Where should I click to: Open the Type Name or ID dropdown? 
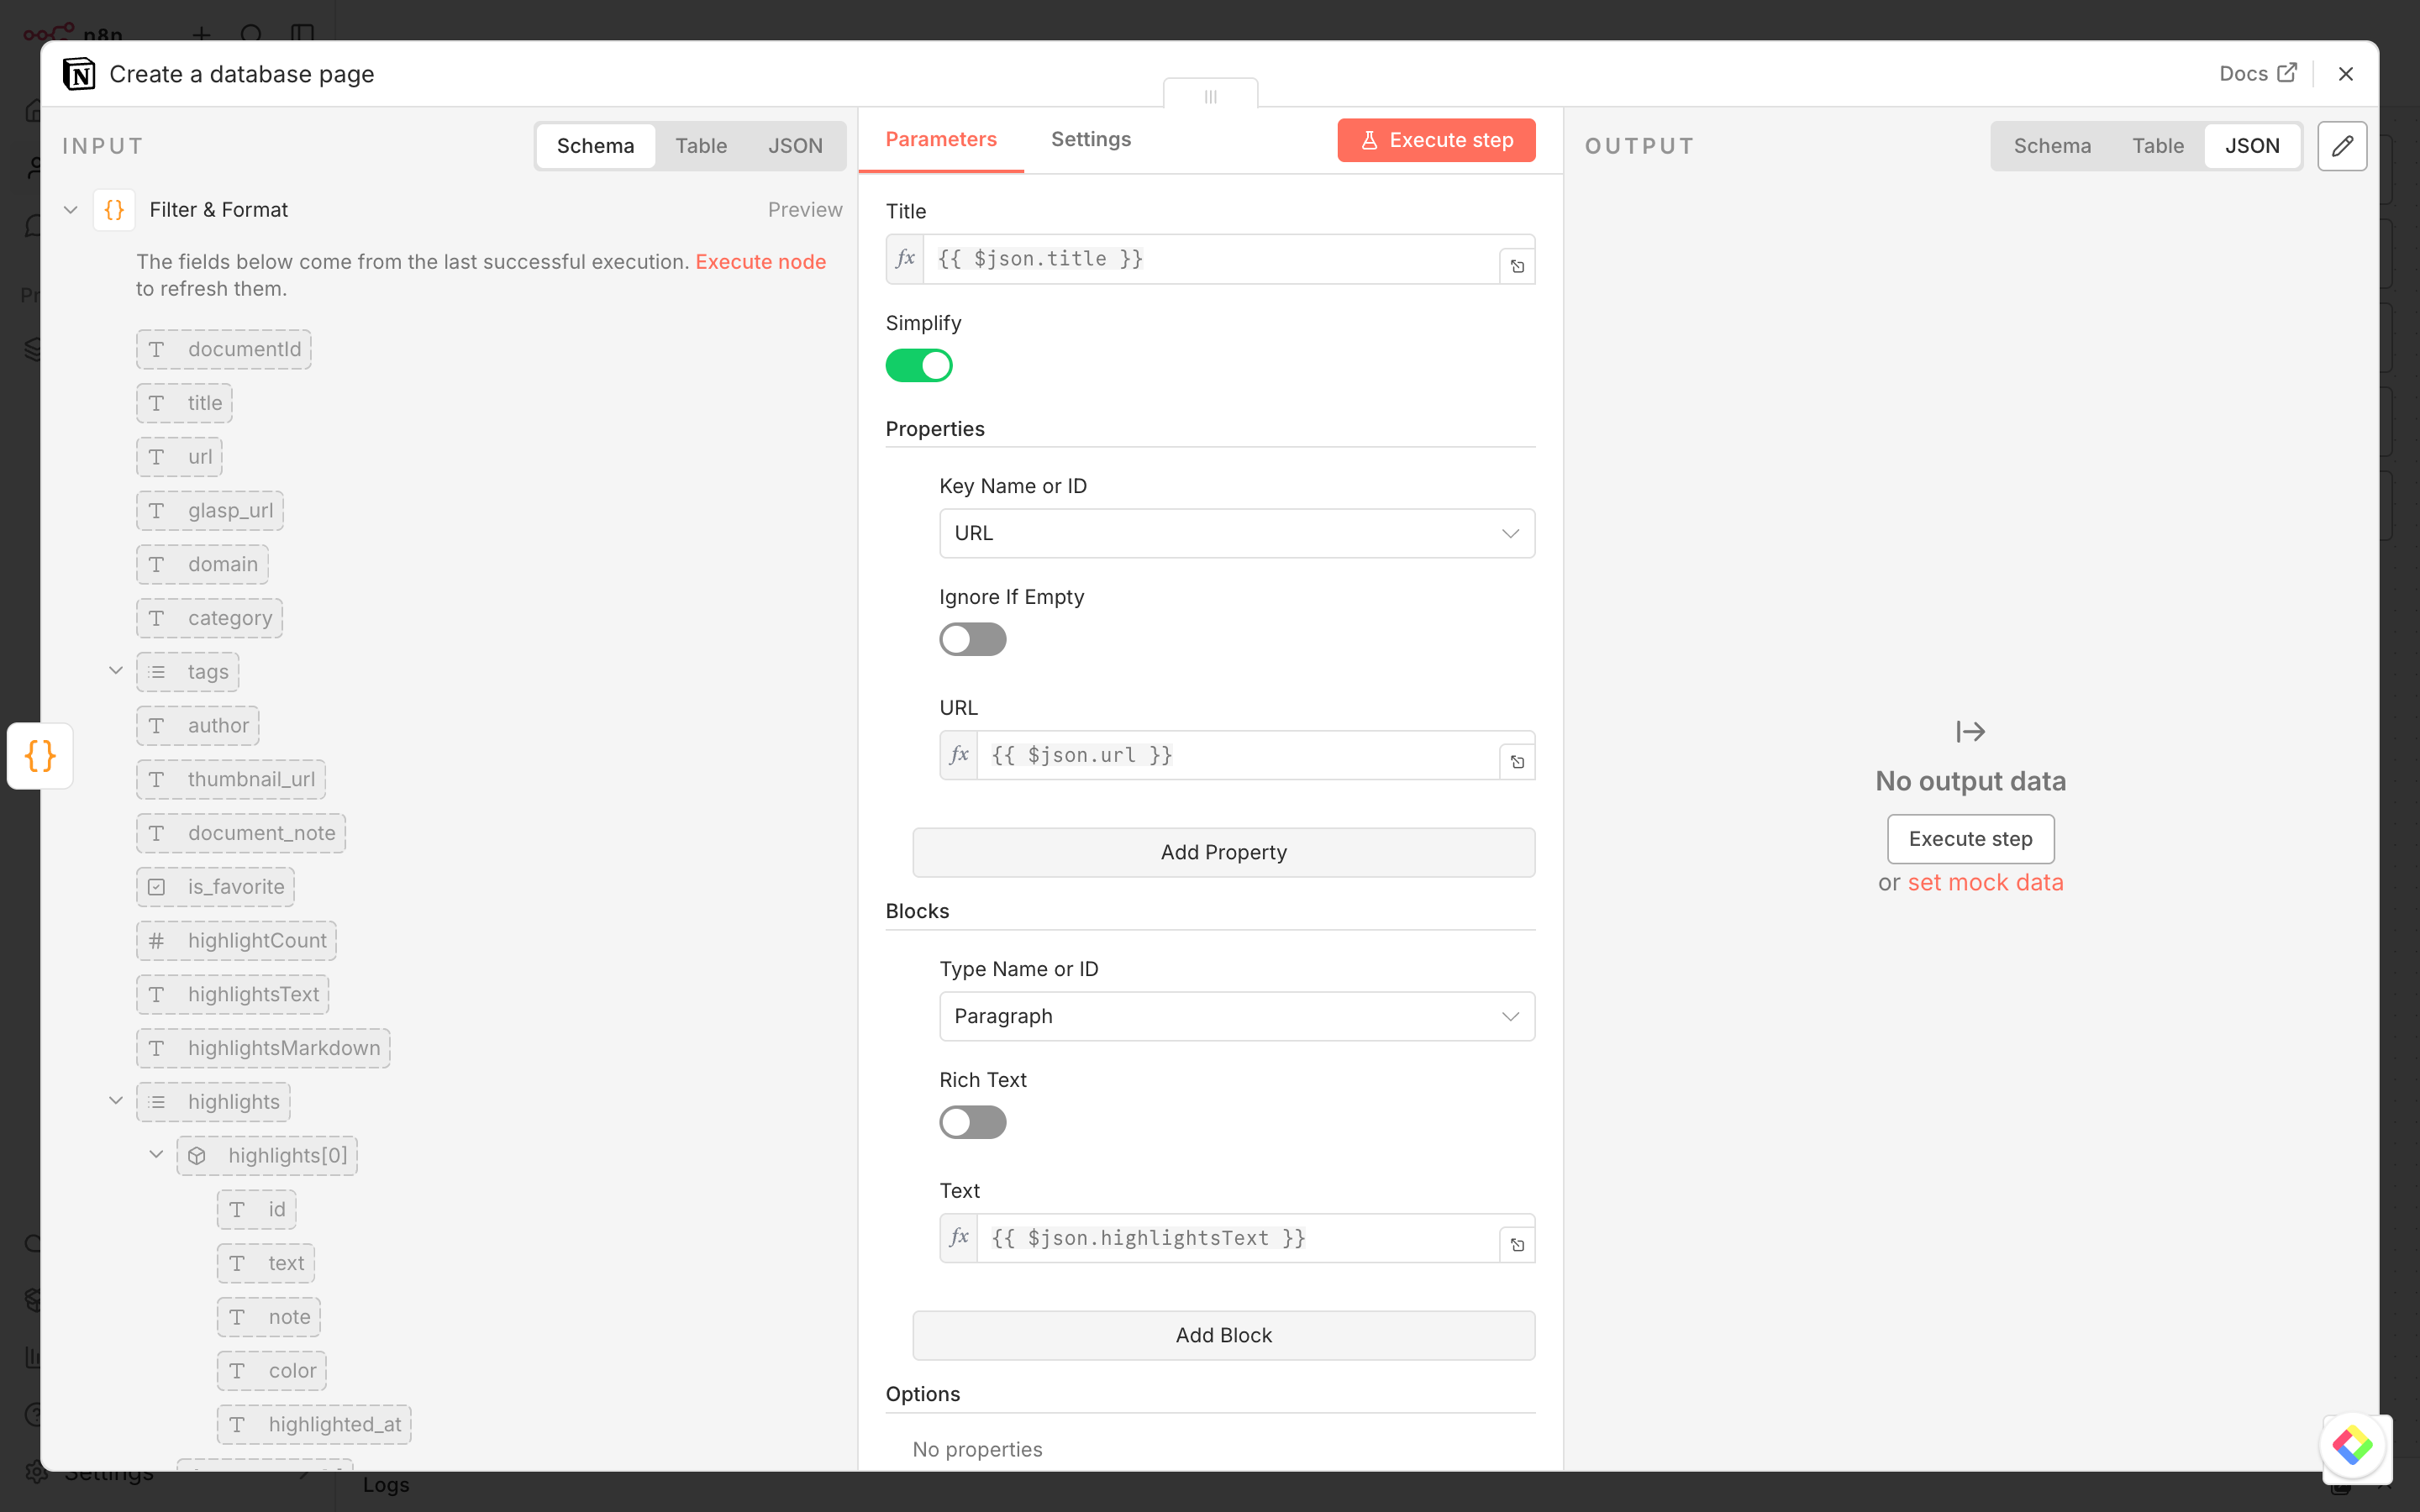(1236, 1016)
